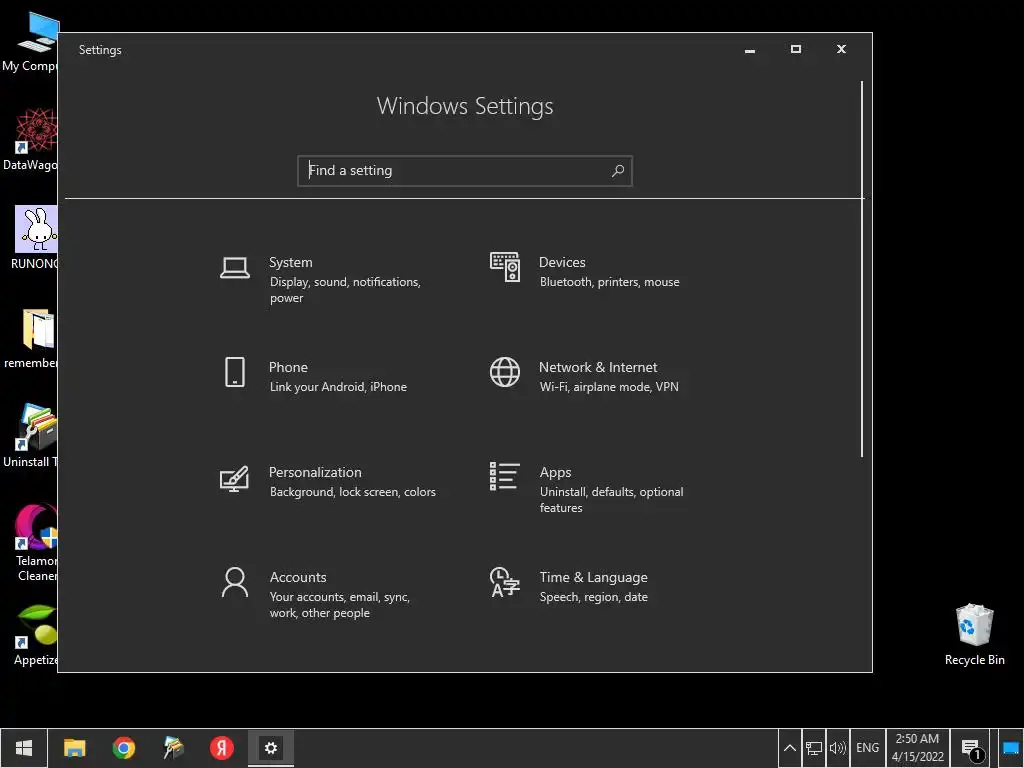The width and height of the screenshot is (1024, 768).
Task: Open the Devices category title
Action: (562, 263)
